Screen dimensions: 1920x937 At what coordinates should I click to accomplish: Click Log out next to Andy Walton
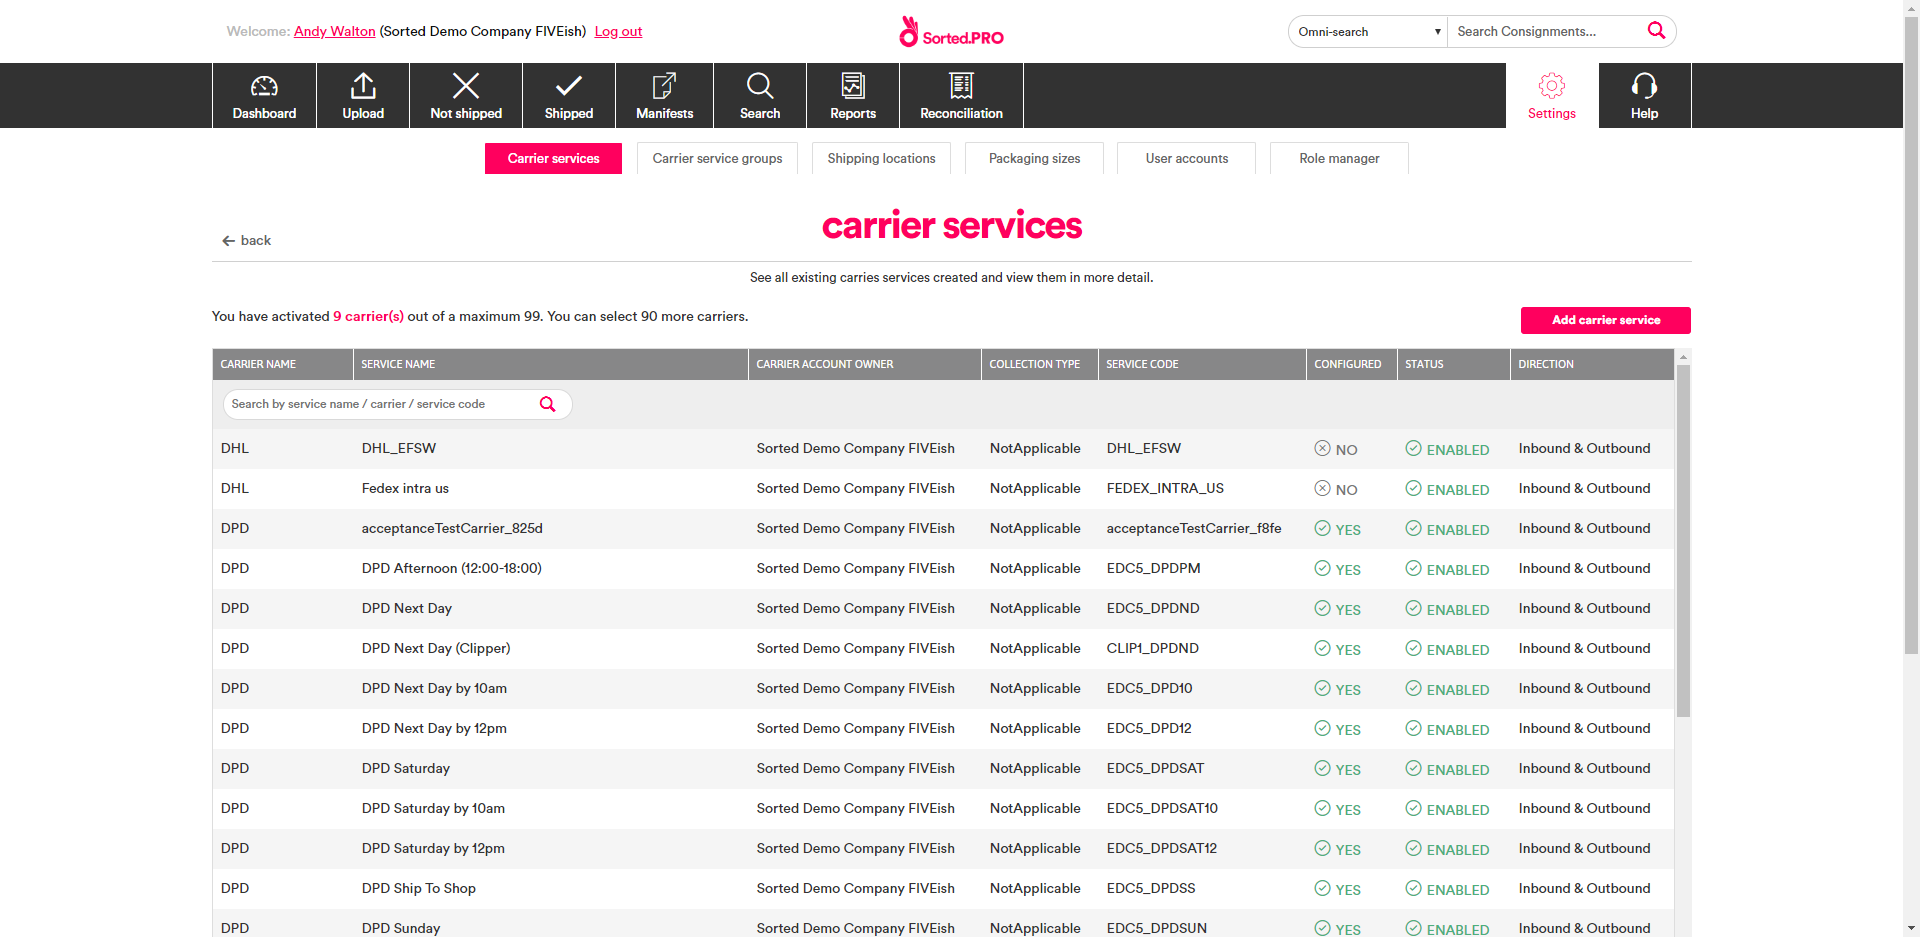tap(617, 31)
